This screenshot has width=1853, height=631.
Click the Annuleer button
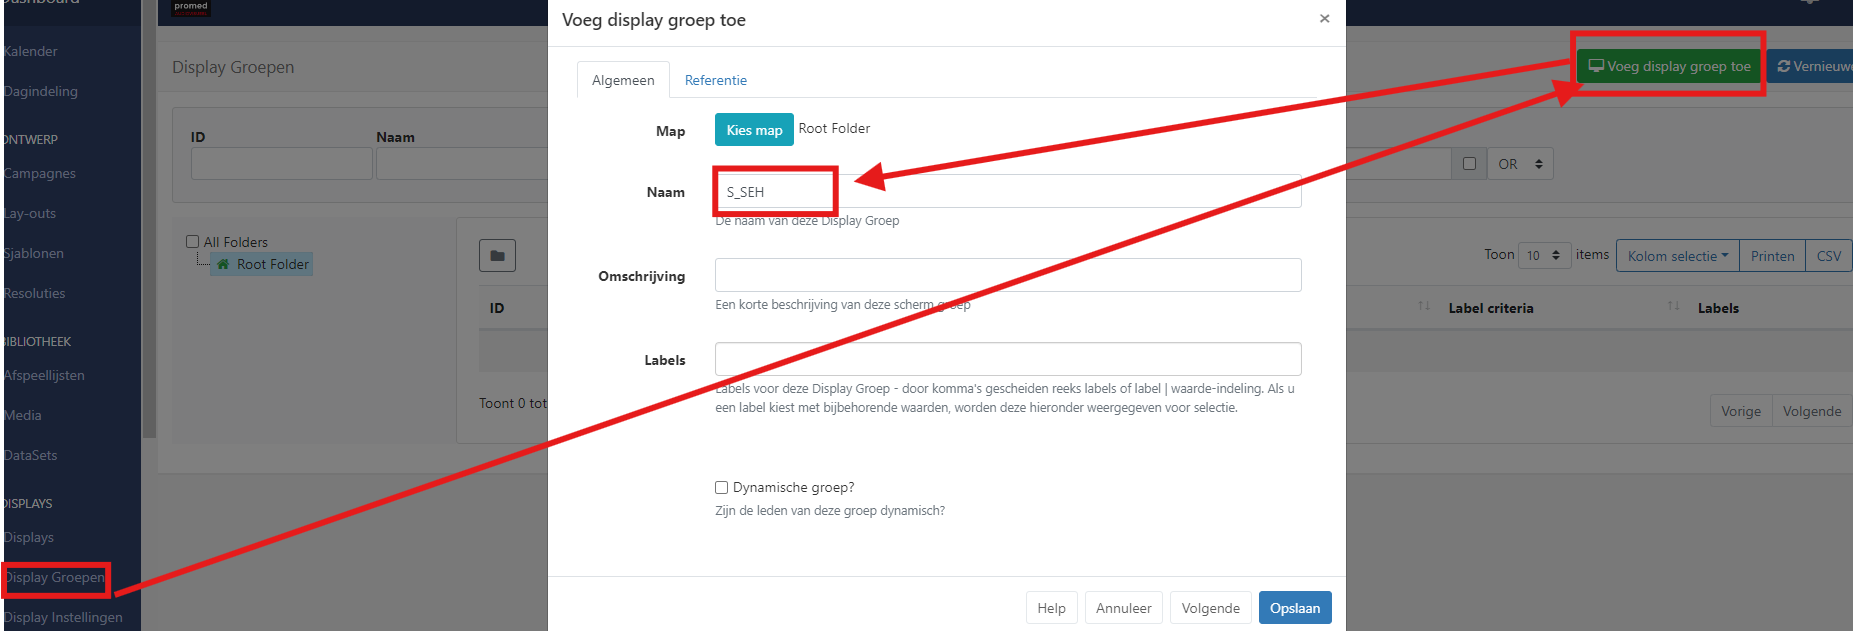(x=1123, y=608)
